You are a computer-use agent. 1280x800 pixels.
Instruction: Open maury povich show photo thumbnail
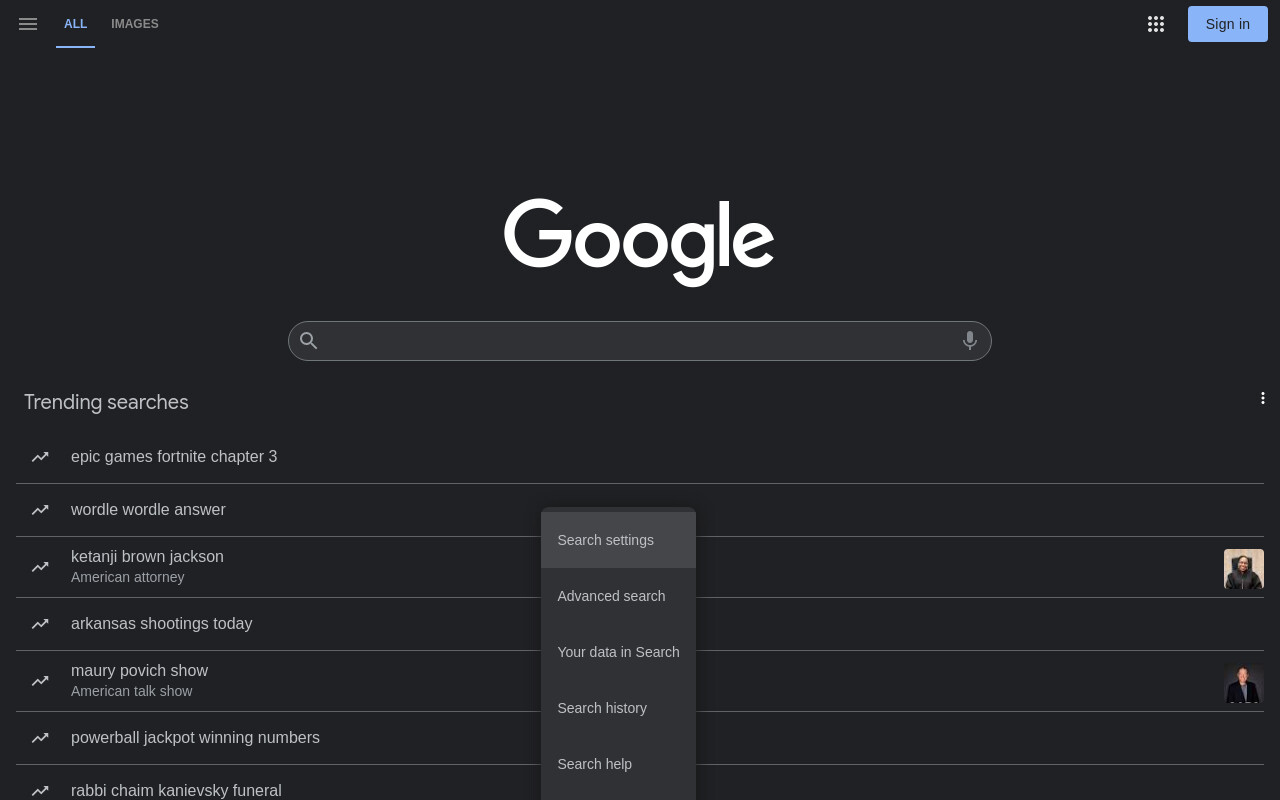[1244, 683]
